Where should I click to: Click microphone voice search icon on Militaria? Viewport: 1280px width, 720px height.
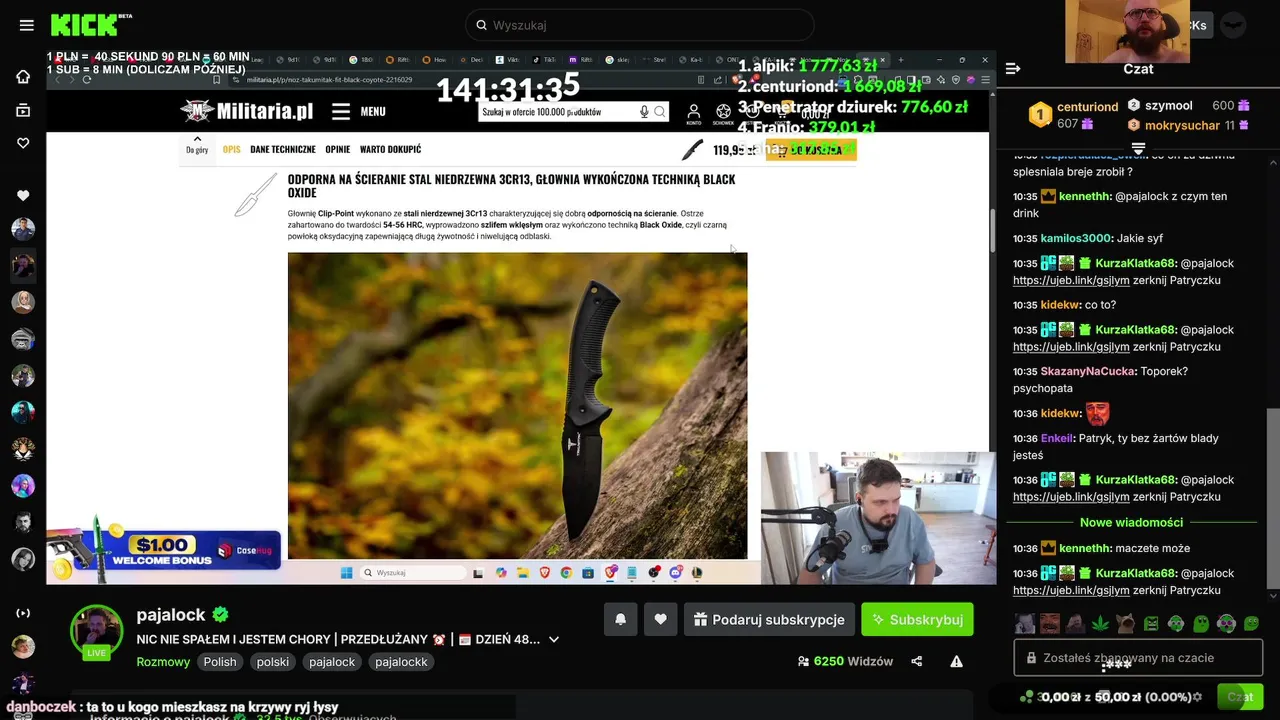point(644,112)
